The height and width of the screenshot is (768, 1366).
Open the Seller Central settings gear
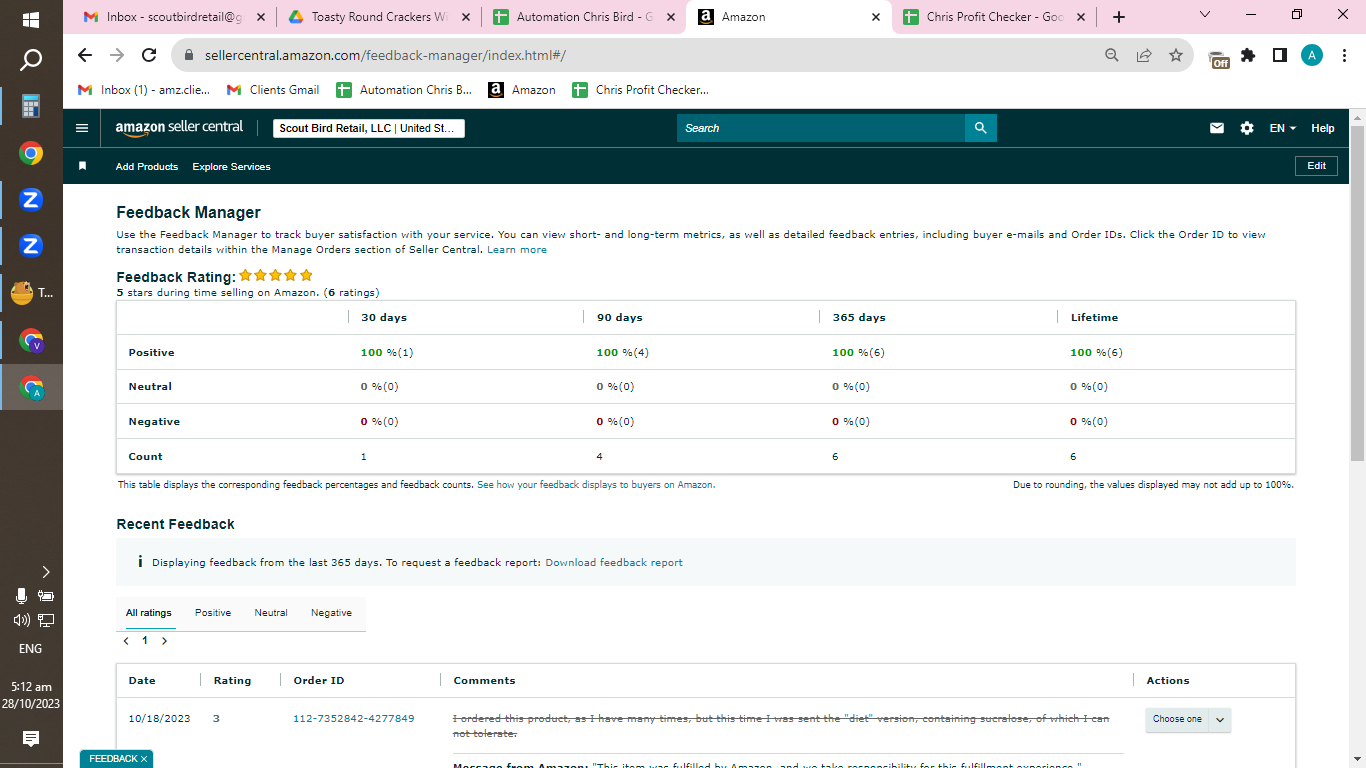point(1247,128)
